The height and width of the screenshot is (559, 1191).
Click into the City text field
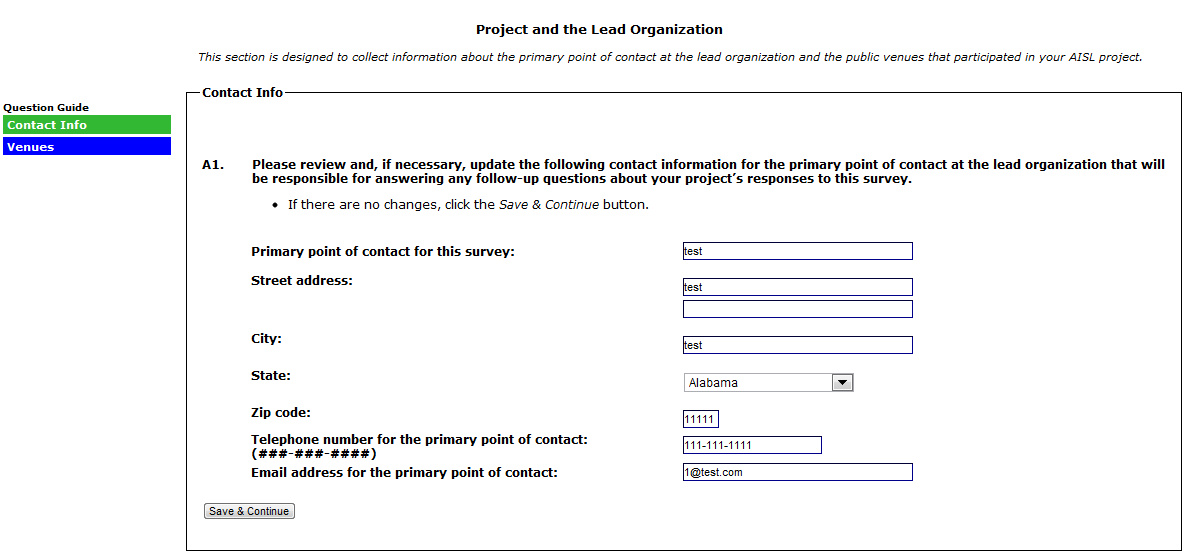(x=797, y=345)
